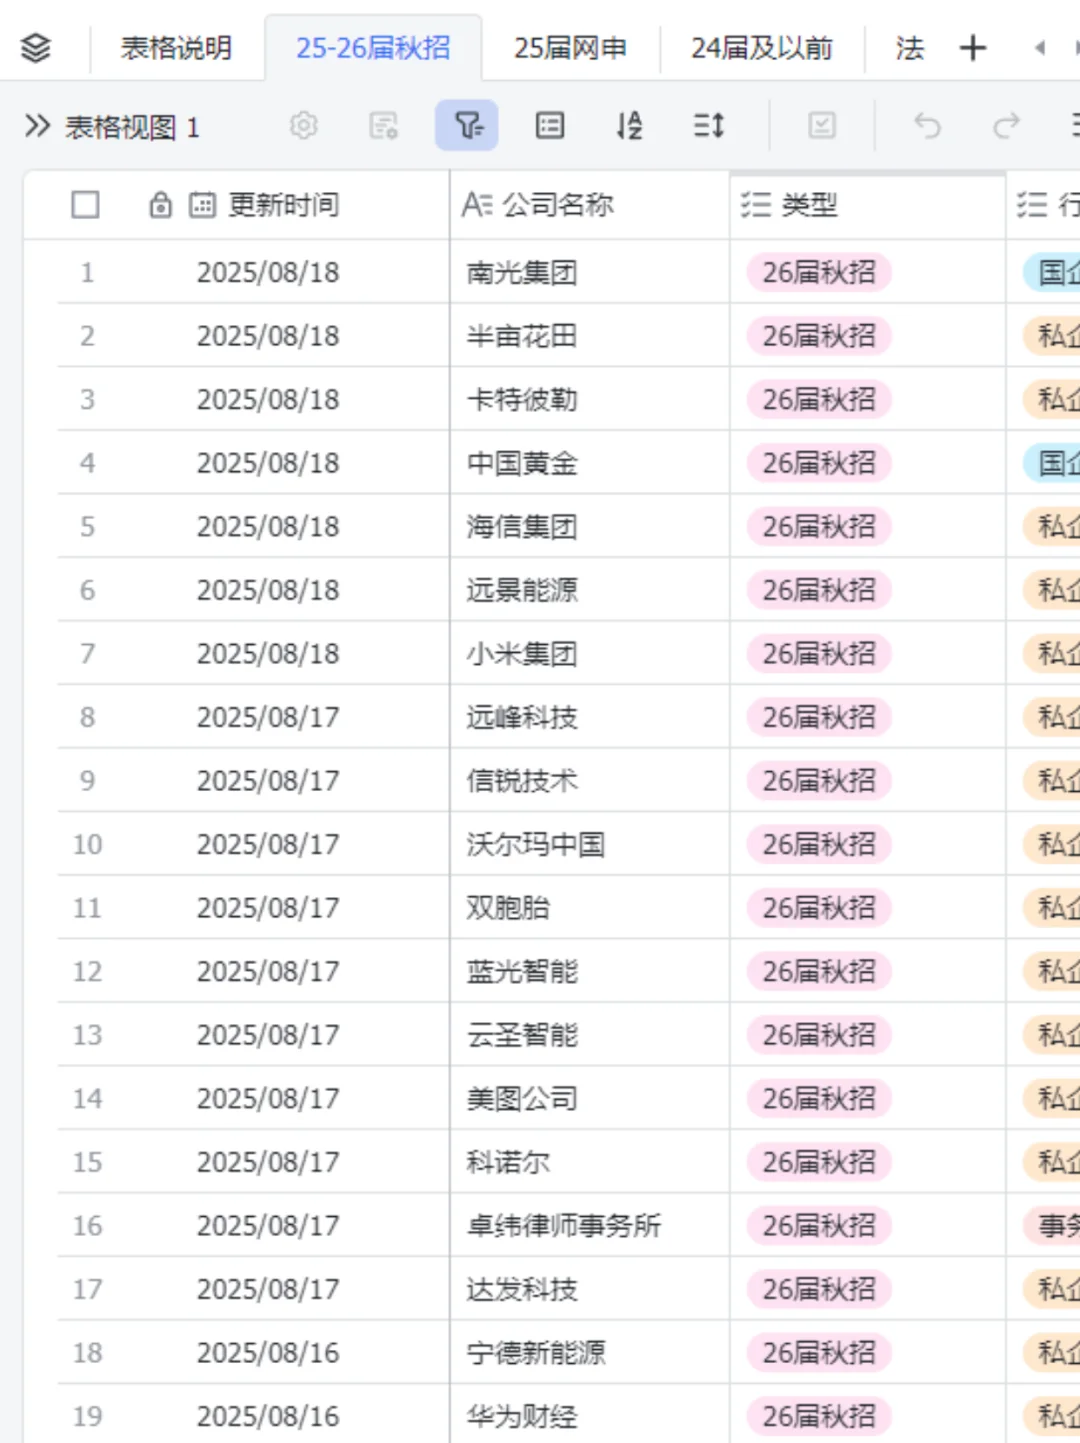This screenshot has height=1443, width=1080.
Task: Select company cell 远景能源
Action: coord(590,590)
